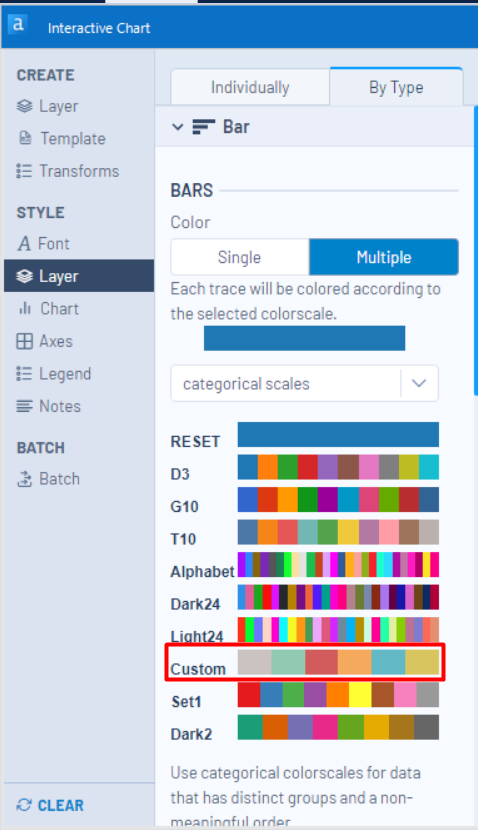Select the Transforms list icon
The image size is (478, 830).
[x=24, y=171]
